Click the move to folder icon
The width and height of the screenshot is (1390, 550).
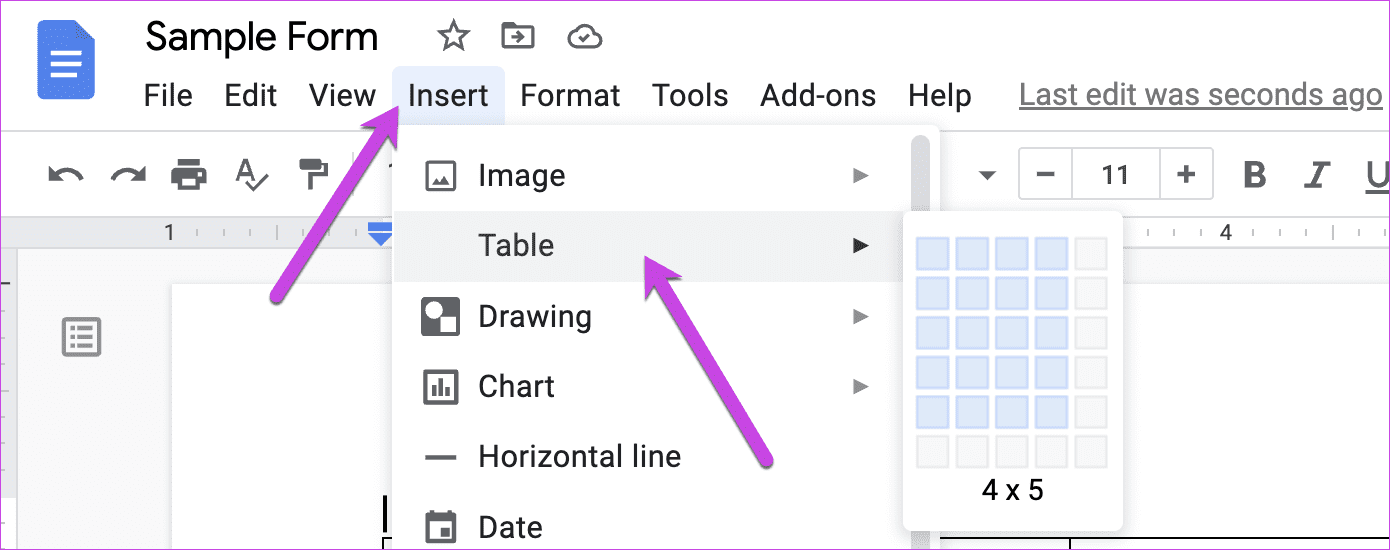(518, 38)
